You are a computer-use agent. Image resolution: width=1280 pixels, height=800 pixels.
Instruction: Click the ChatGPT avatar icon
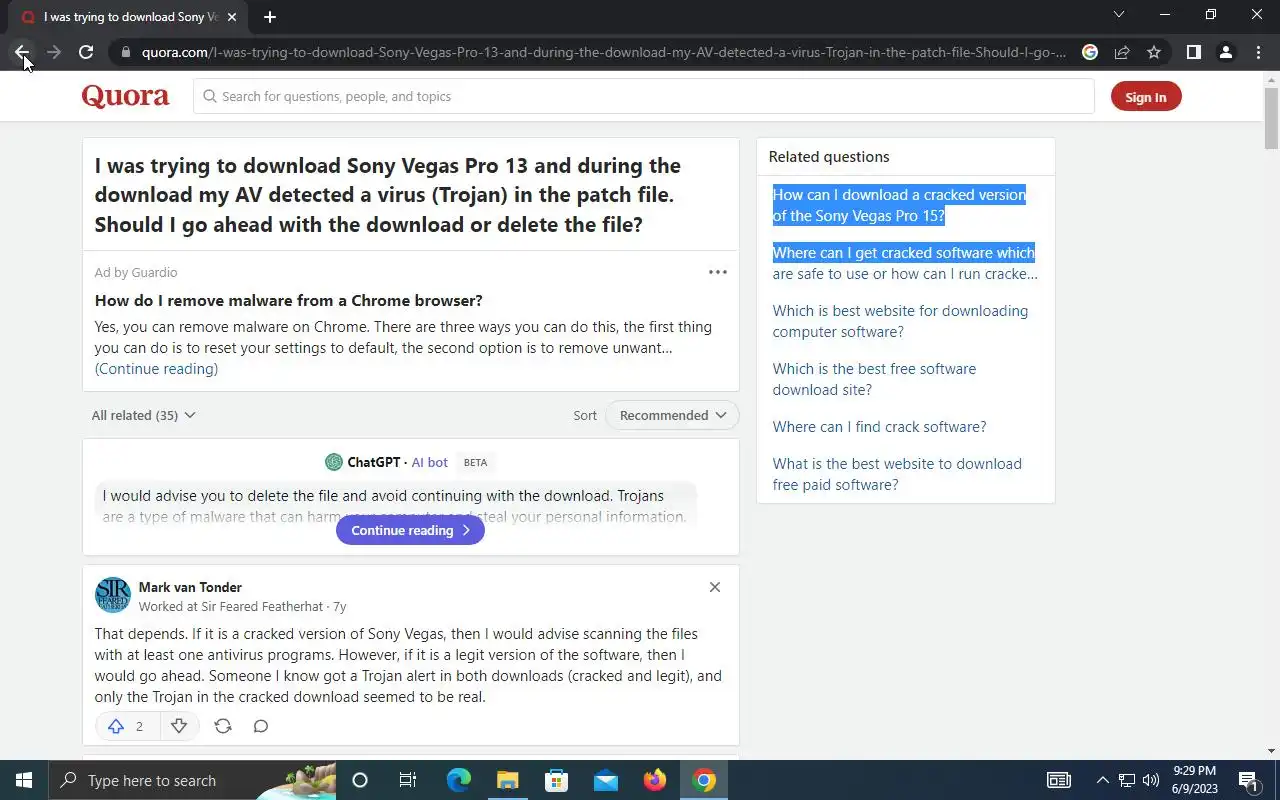[x=334, y=462]
